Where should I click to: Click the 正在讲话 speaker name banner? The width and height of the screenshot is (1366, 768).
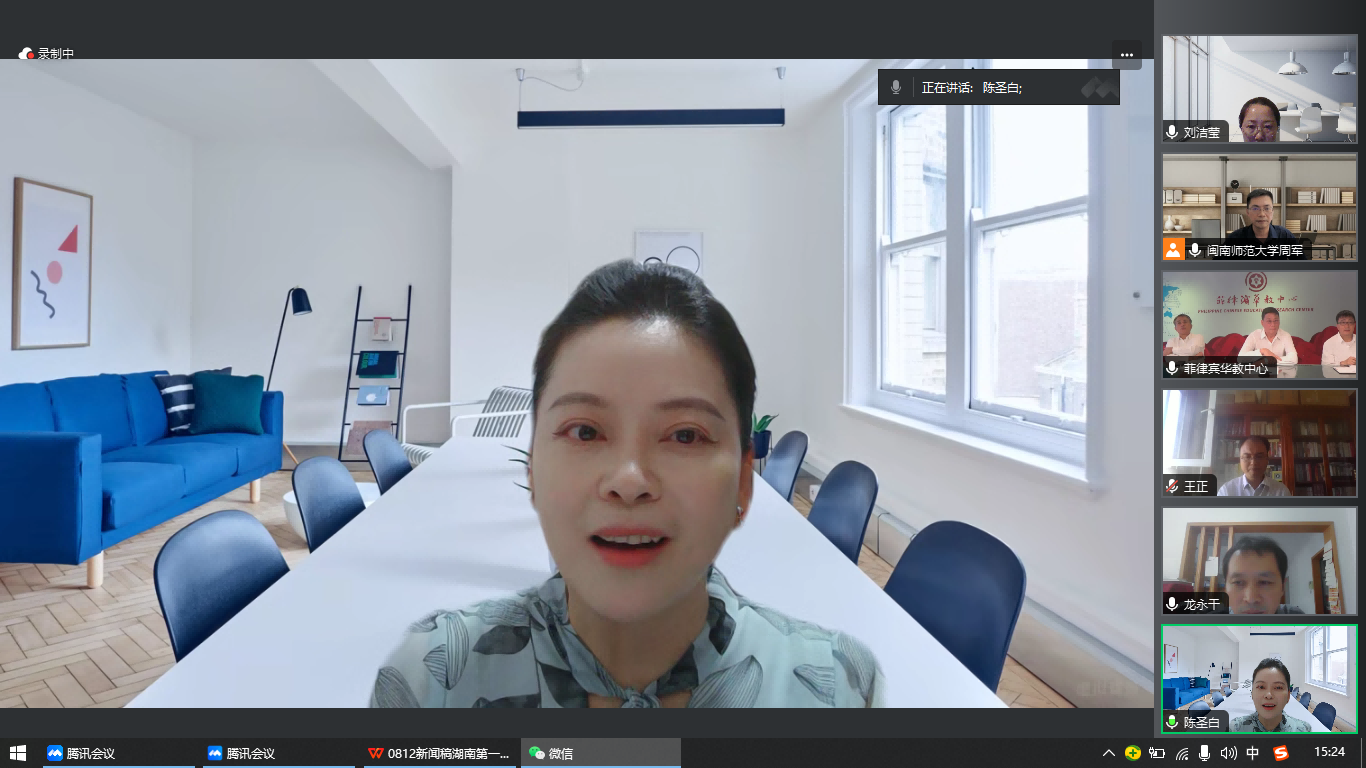(x=998, y=88)
